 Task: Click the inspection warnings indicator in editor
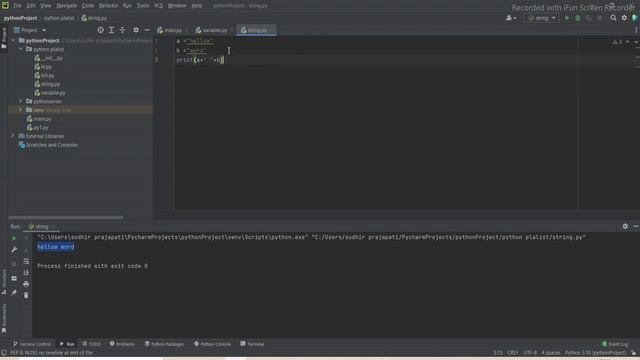[617, 42]
